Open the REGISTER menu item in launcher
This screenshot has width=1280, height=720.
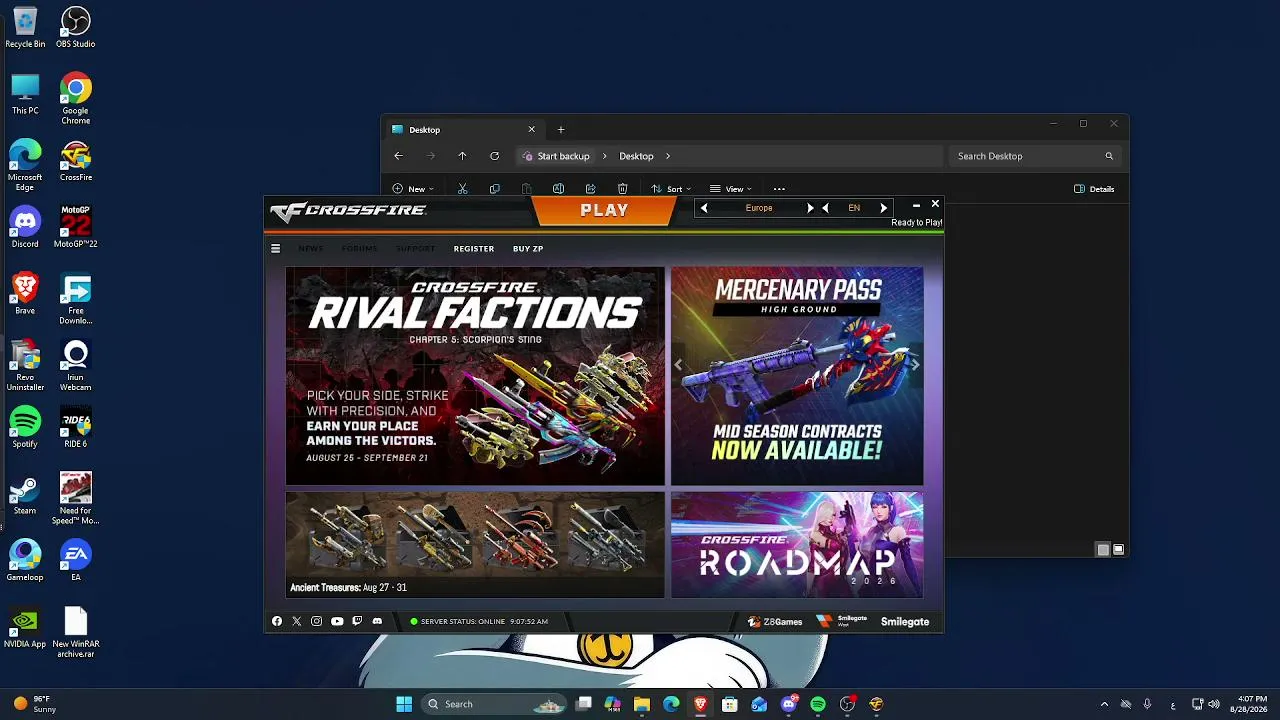[x=474, y=248]
